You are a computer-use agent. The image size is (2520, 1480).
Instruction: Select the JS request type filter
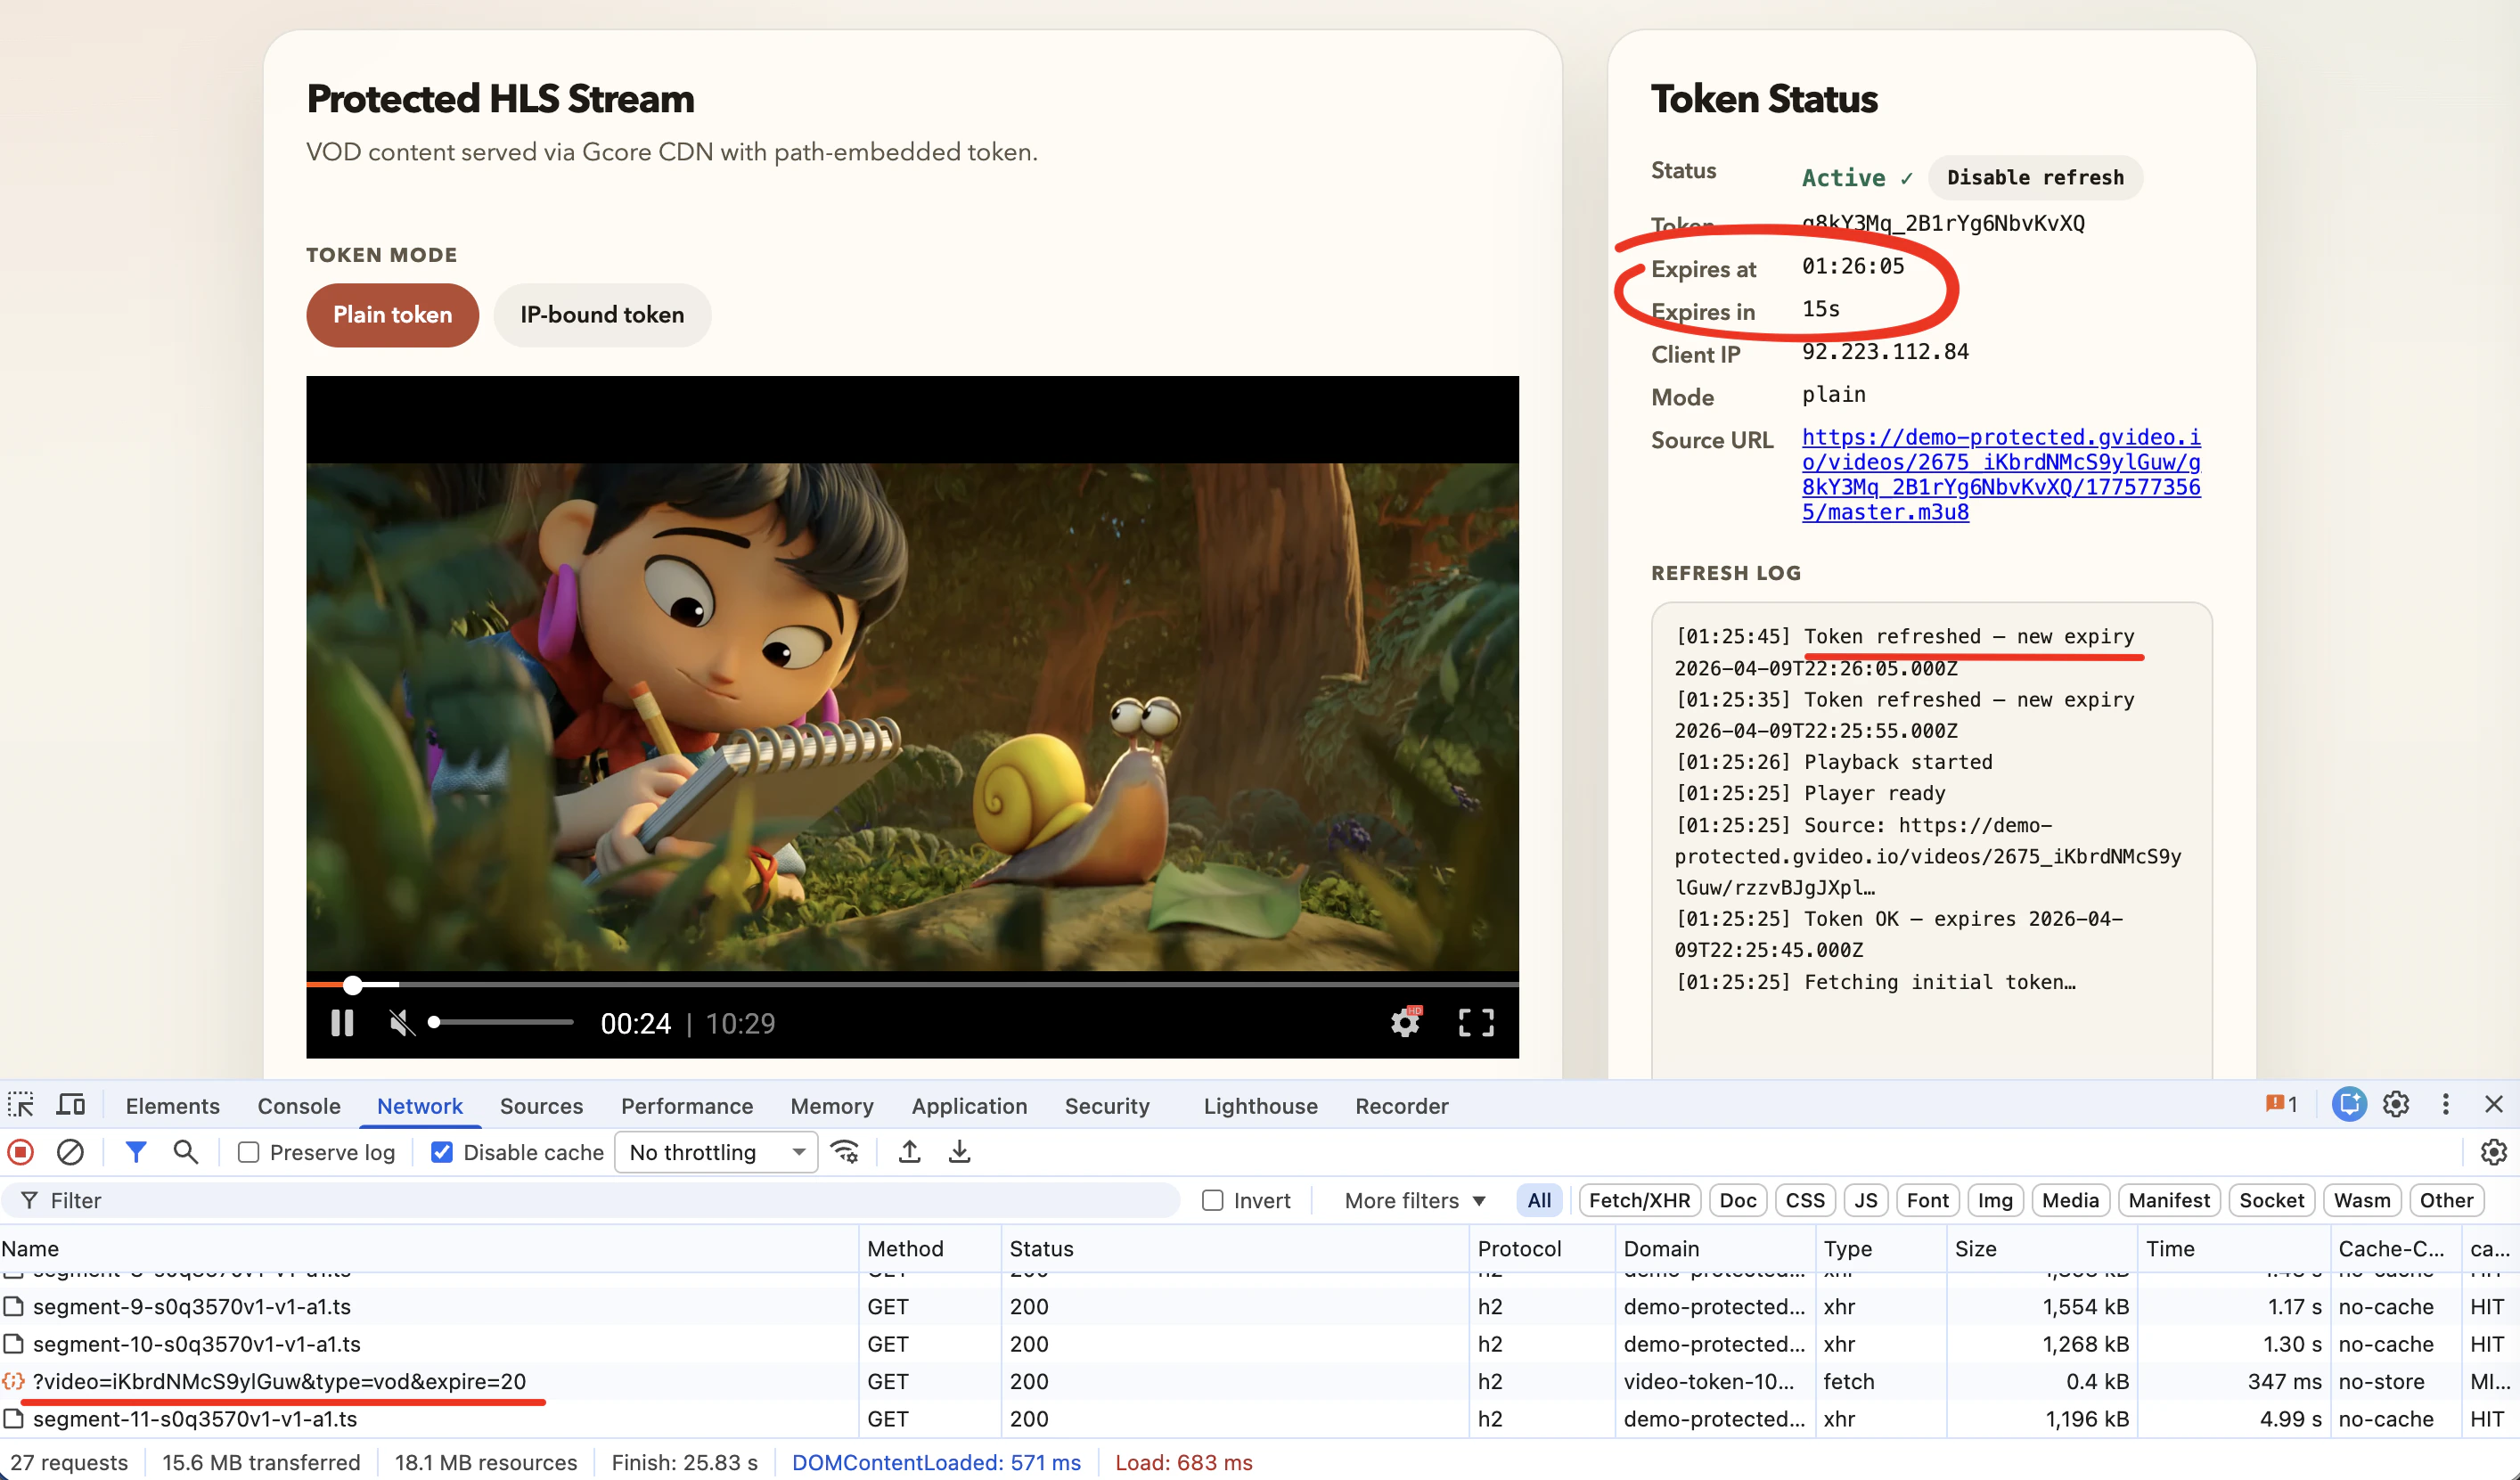(x=1866, y=1200)
